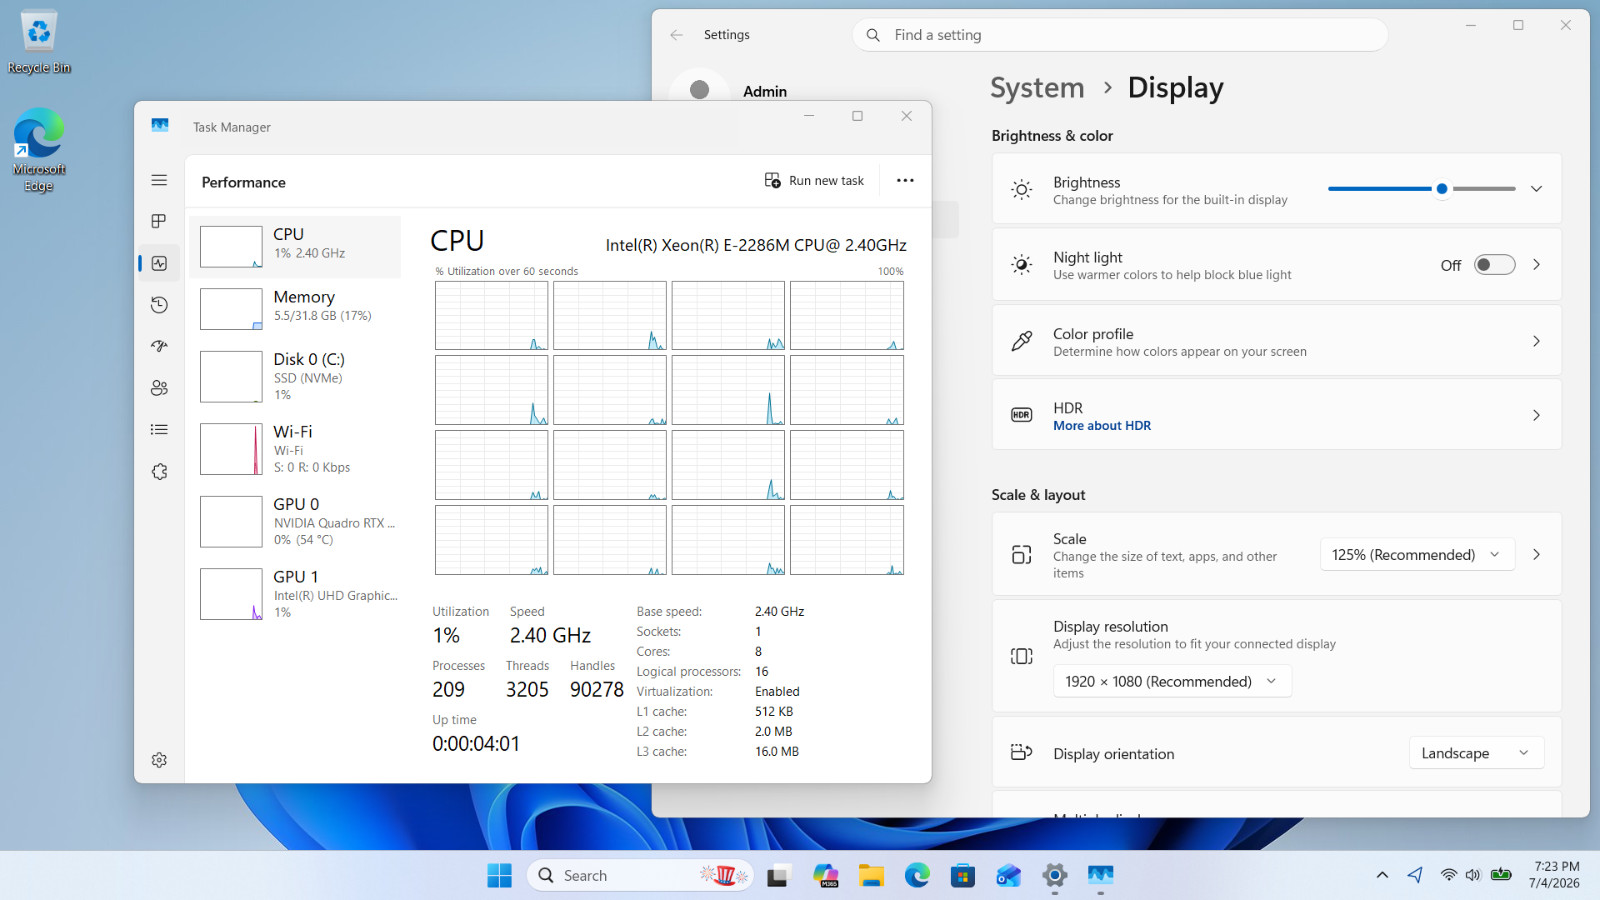This screenshot has height=900, width=1600.
Task: Open Services page in Task Manager sidebar
Action: coord(159,471)
